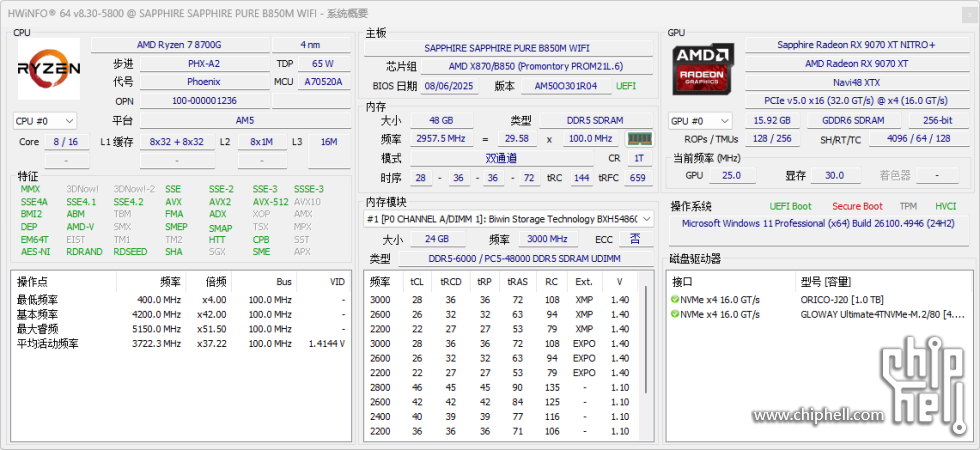Click the memory timings table scrollbar

(646, 341)
